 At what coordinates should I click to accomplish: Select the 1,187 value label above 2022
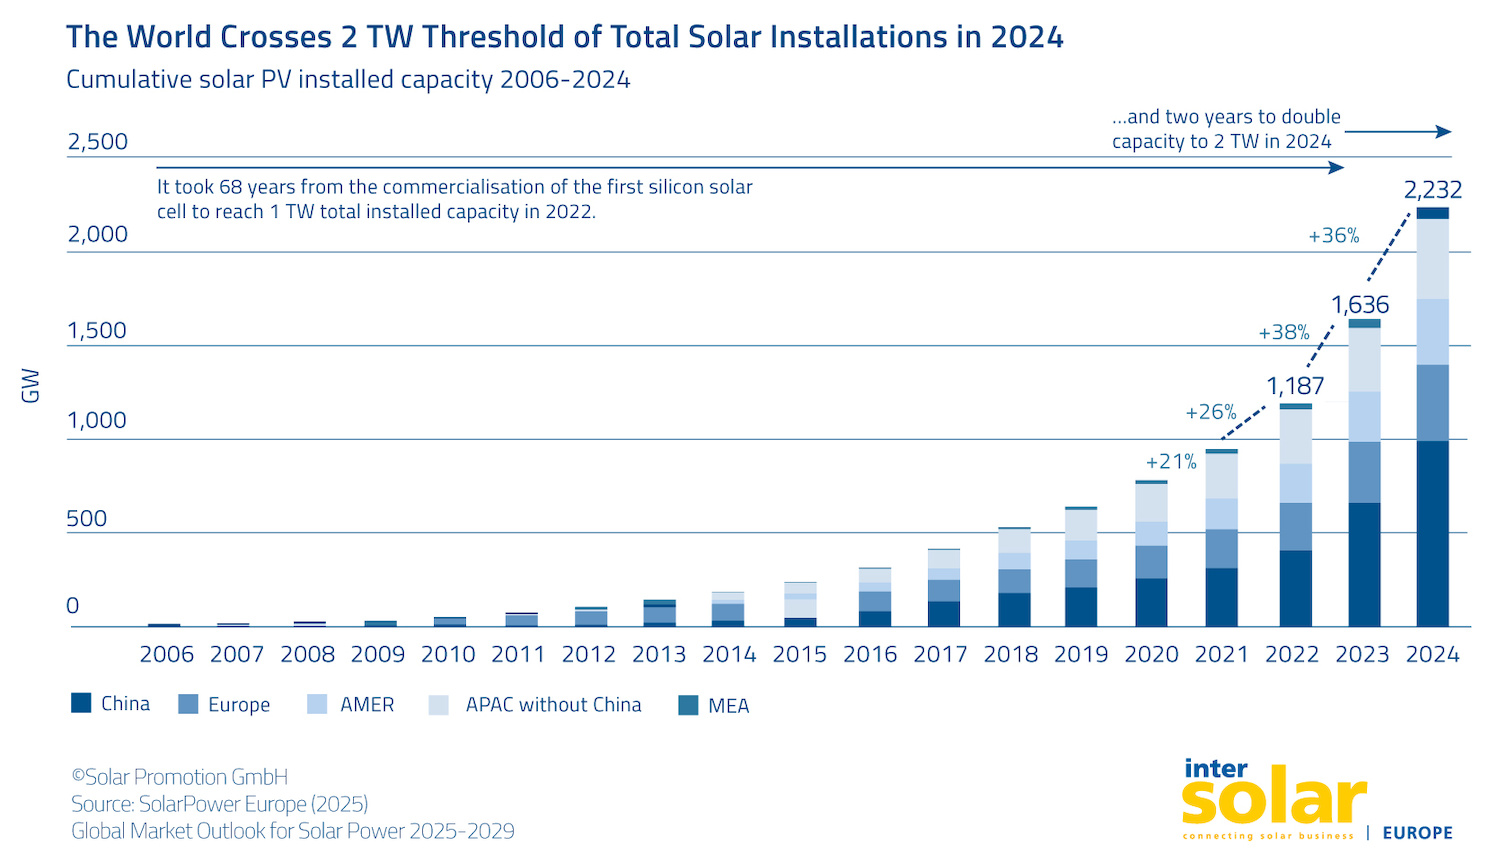click(x=1294, y=386)
